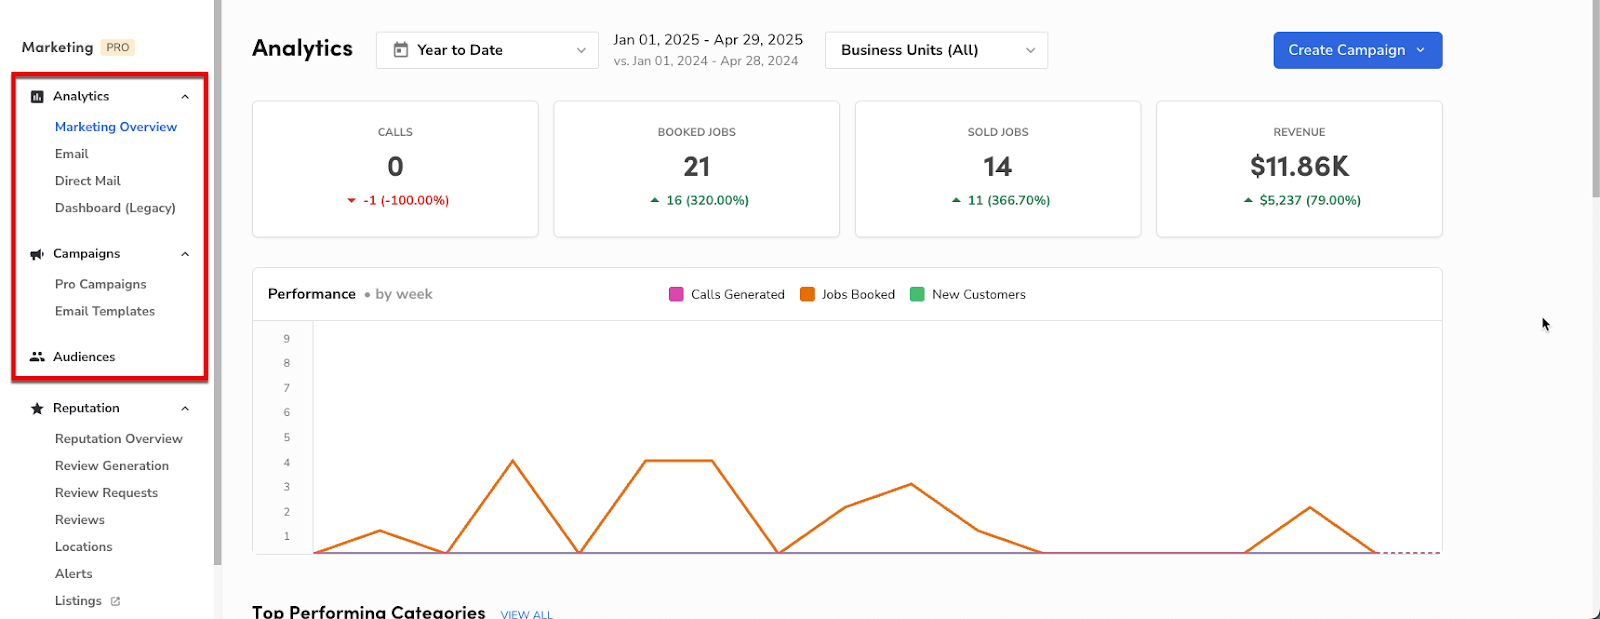Collapse the Analytics sidebar section
Screen dimensions: 1600x619
pyautogui.click(x=185, y=97)
